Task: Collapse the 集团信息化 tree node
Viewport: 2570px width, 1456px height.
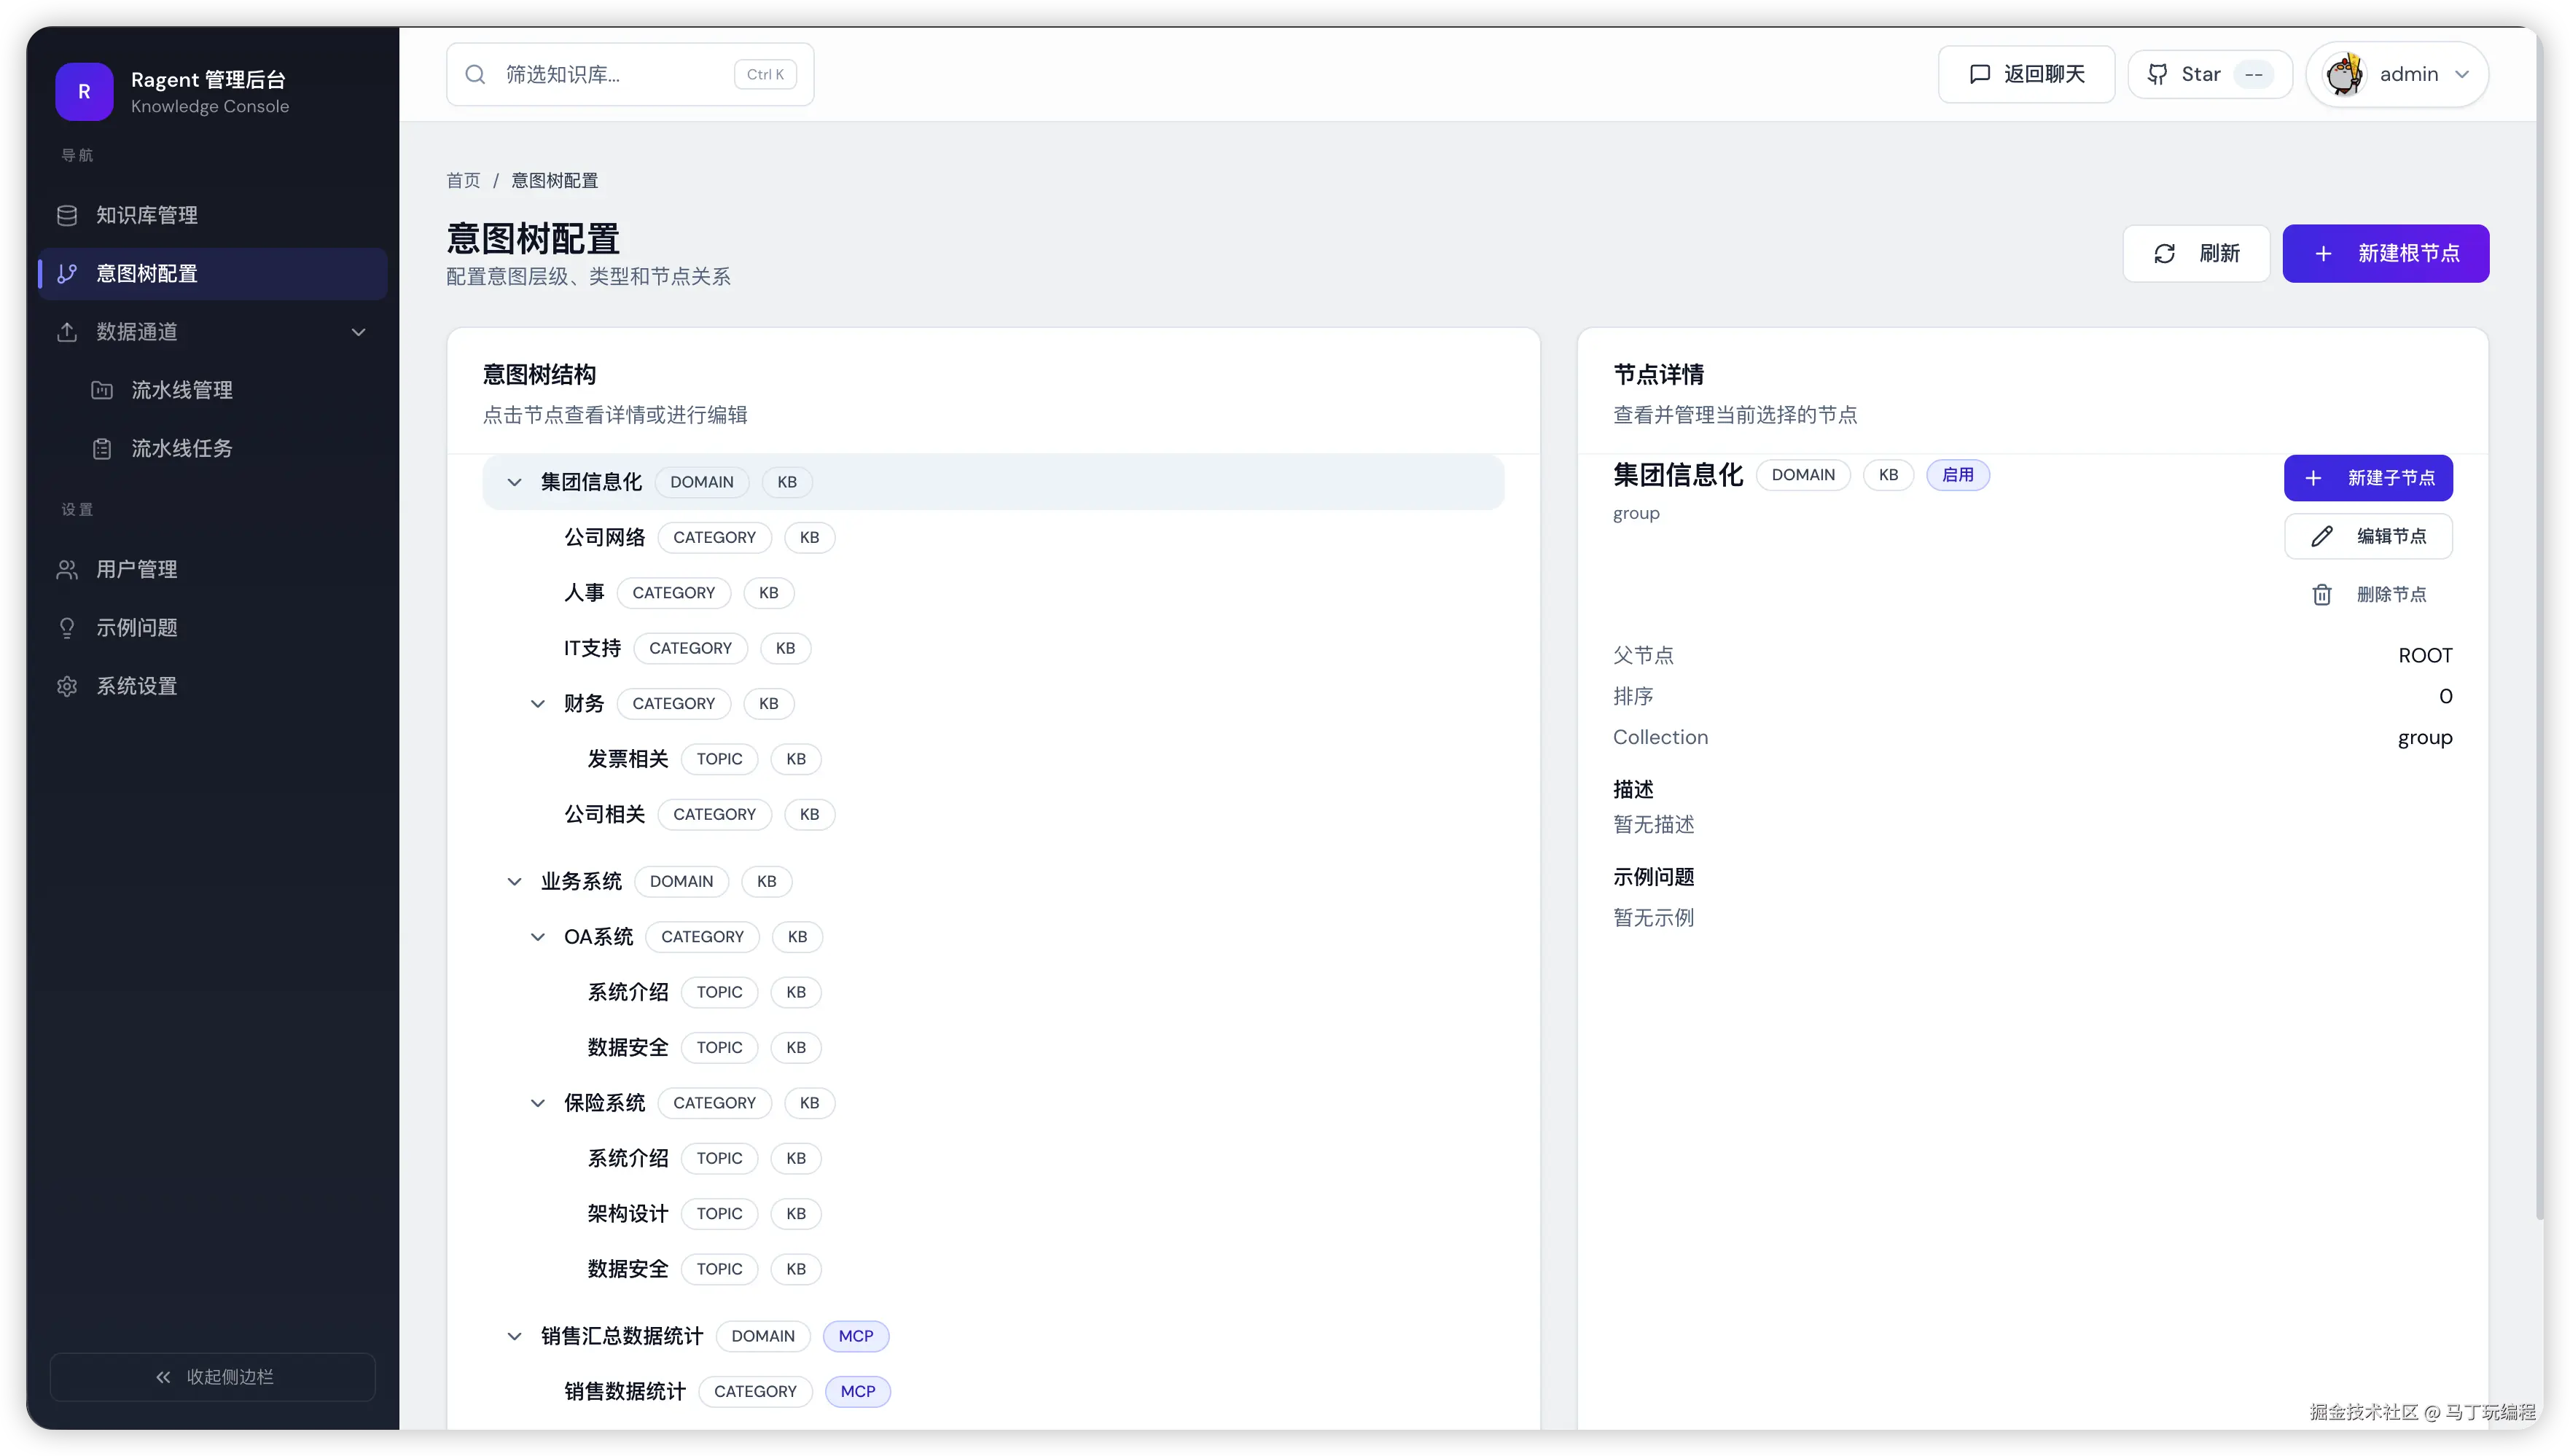Action: click(x=514, y=482)
